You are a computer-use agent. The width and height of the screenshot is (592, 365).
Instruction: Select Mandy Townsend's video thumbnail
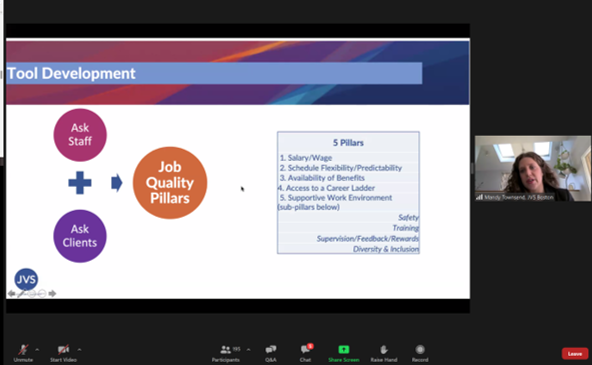533,168
